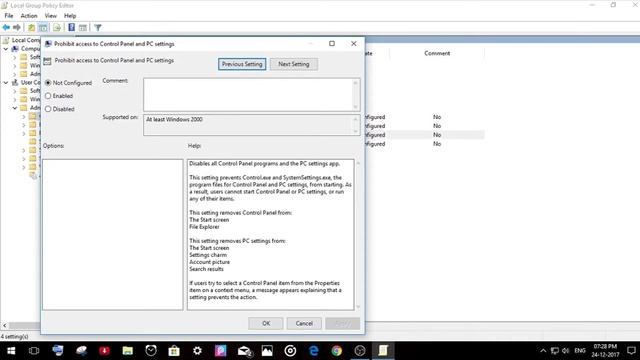Click the Back arrow in the toolbar
The width and height of the screenshot is (640, 360).
tap(6, 27)
